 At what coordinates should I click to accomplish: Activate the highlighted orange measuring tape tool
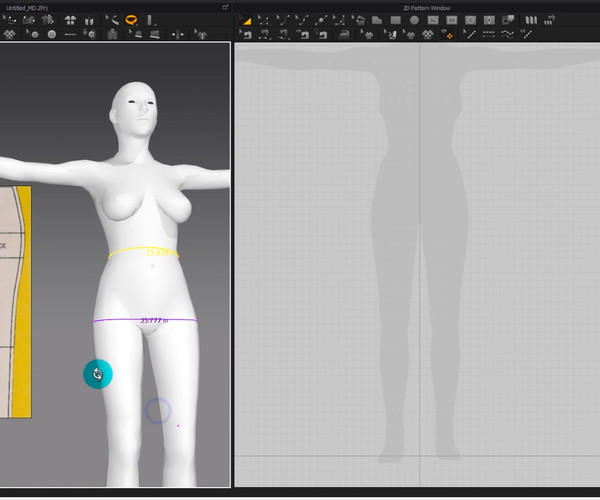click(131, 20)
